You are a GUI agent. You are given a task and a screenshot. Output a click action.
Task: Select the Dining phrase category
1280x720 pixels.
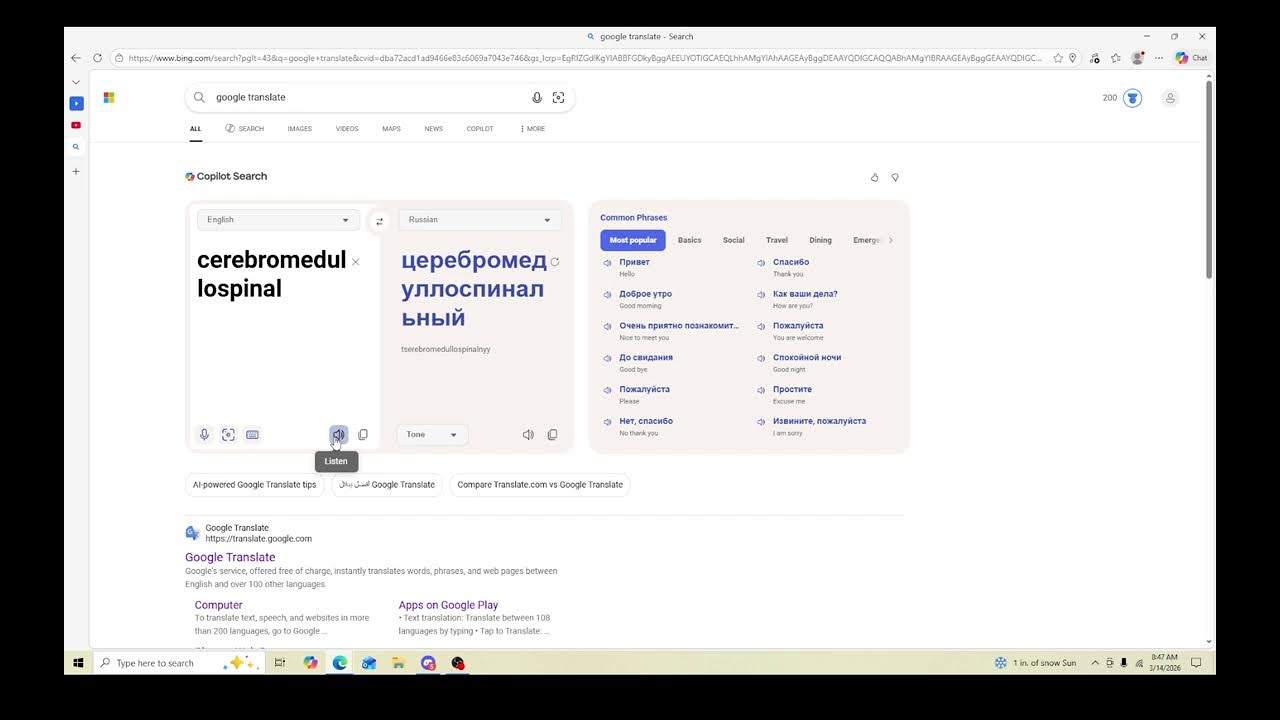pyautogui.click(x=820, y=240)
